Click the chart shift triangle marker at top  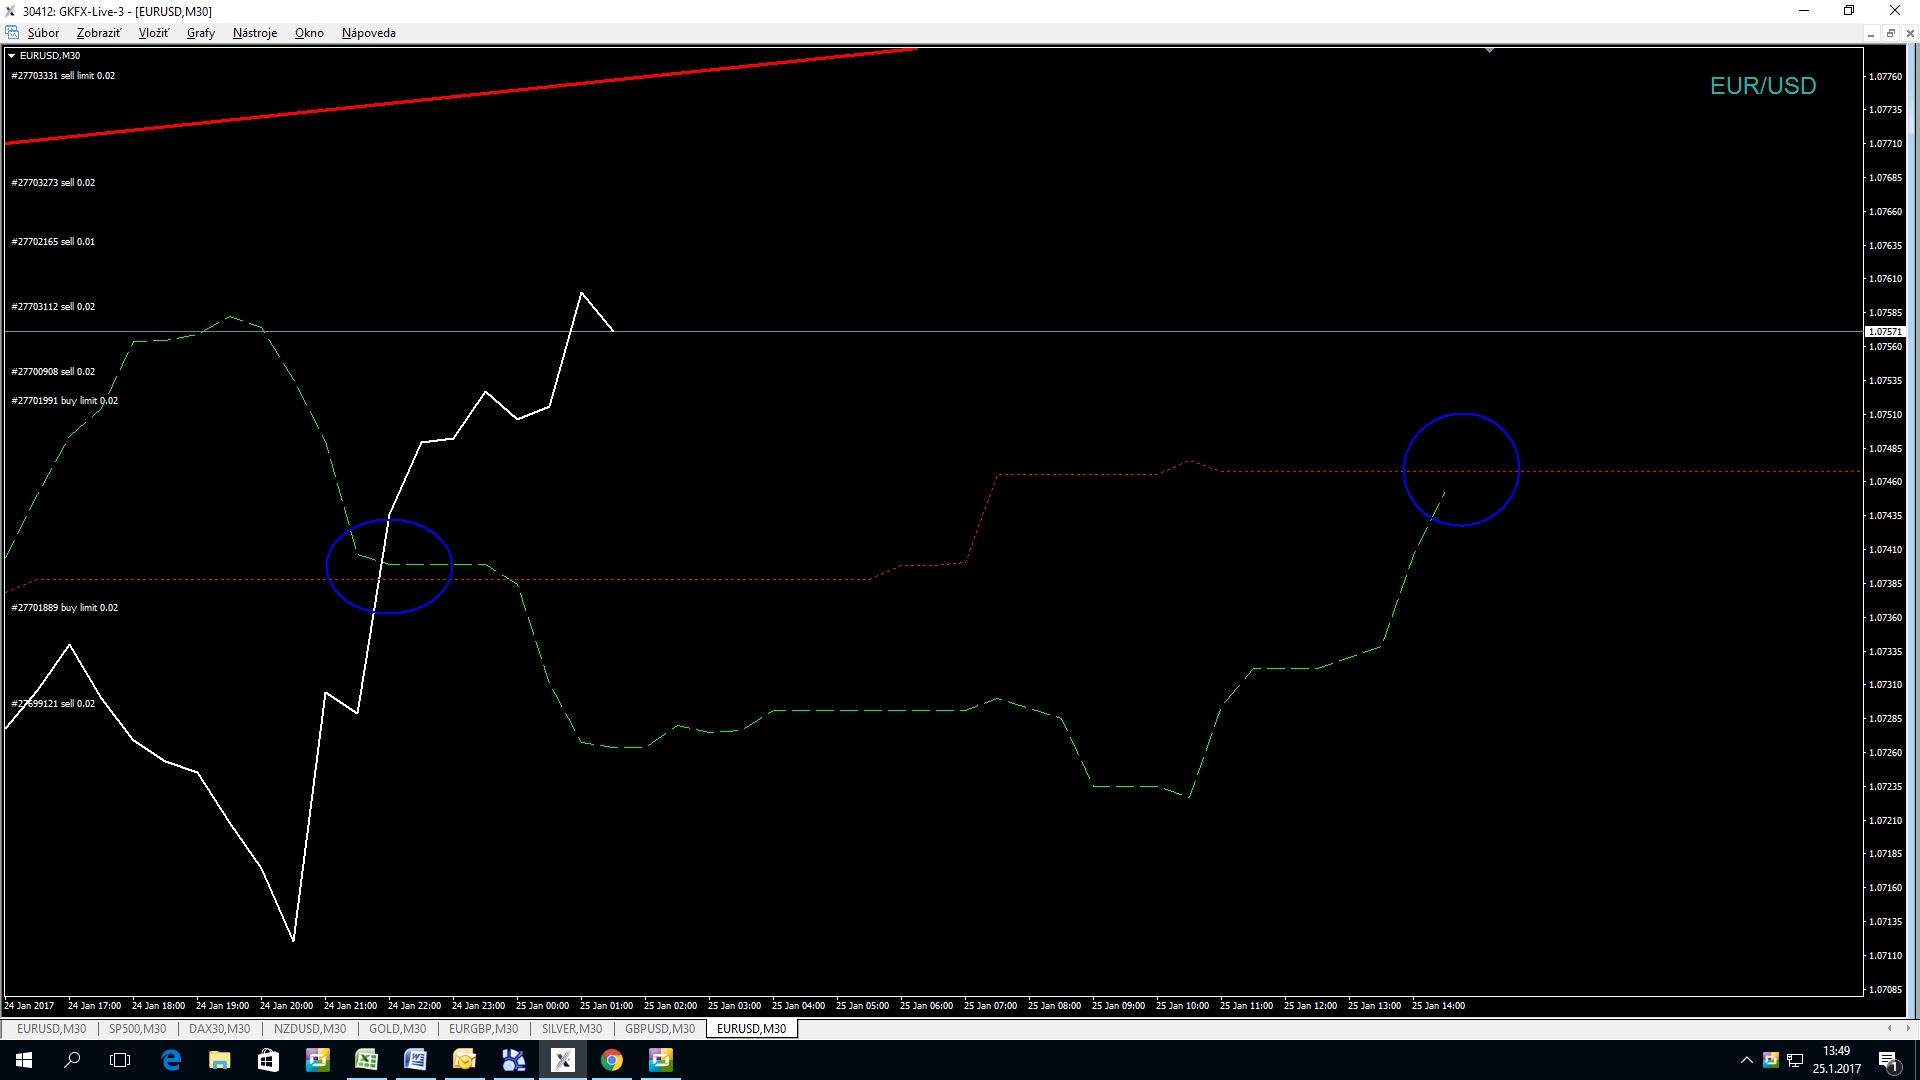[1489, 50]
